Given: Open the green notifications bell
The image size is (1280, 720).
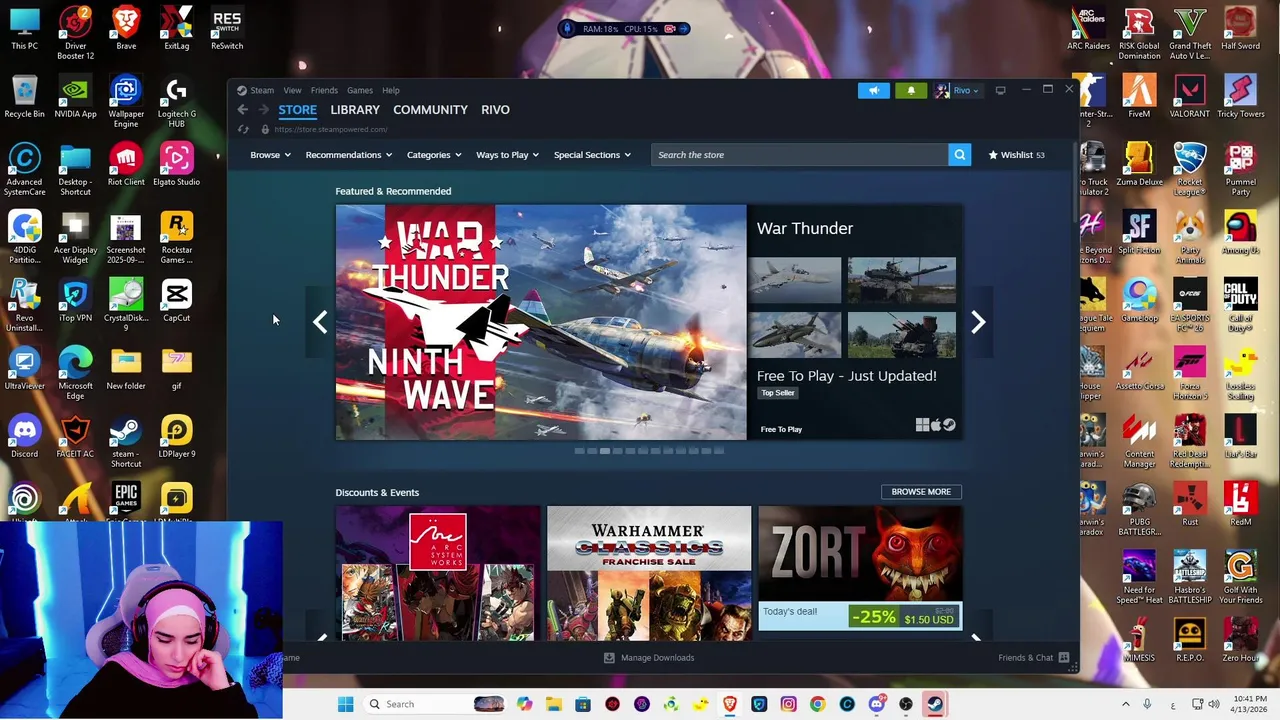Looking at the screenshot, I should (910, 90).
